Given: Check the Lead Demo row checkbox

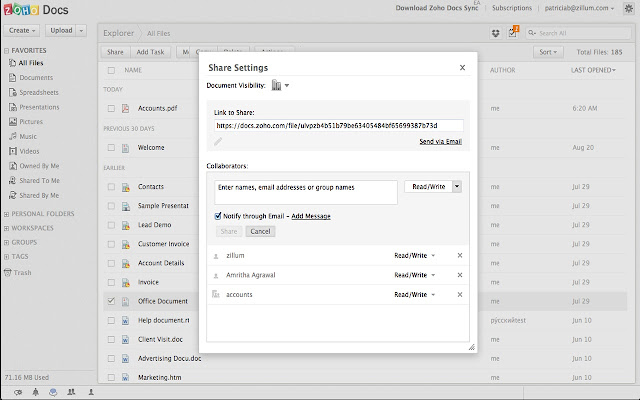Looking at the screenshot, I should click(x=111, y=225).
